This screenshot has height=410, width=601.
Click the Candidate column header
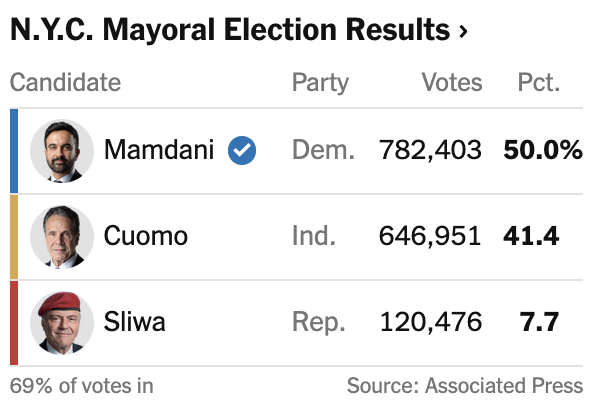[x=65, y=82]
